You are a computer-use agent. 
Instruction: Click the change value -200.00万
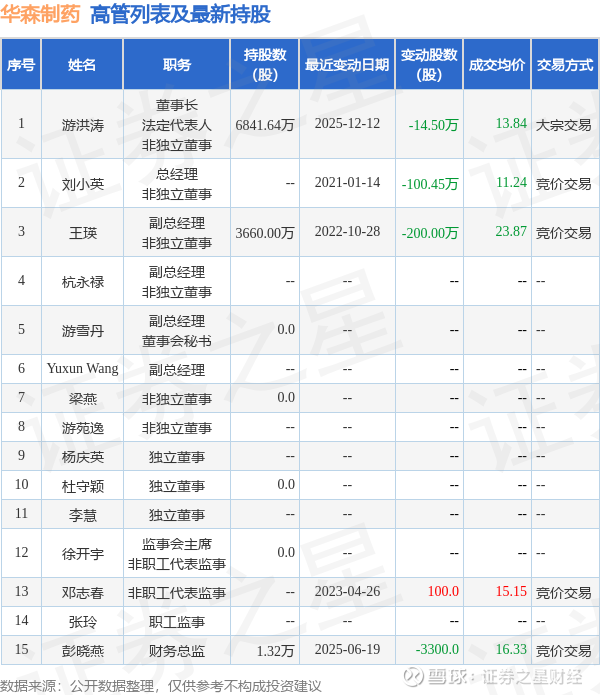point(430,233)
